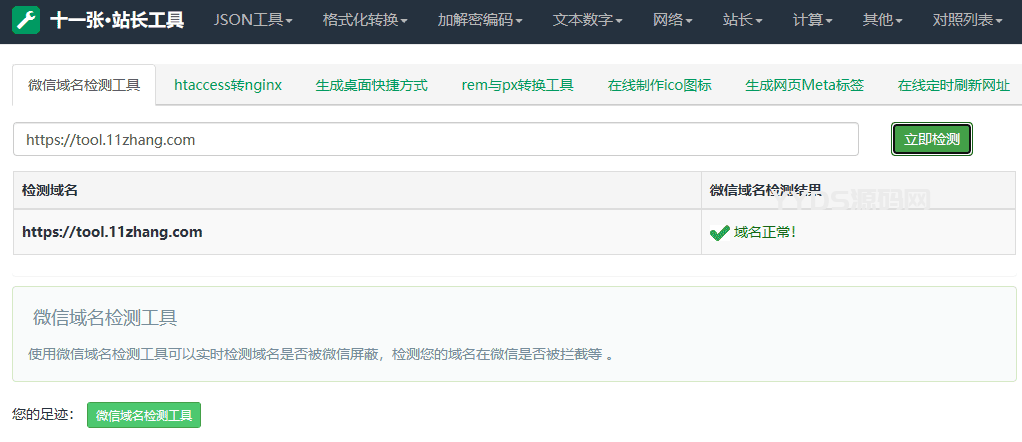Open the 网络 dropdown menu
1022x442 pixels.
click(672, 21)
